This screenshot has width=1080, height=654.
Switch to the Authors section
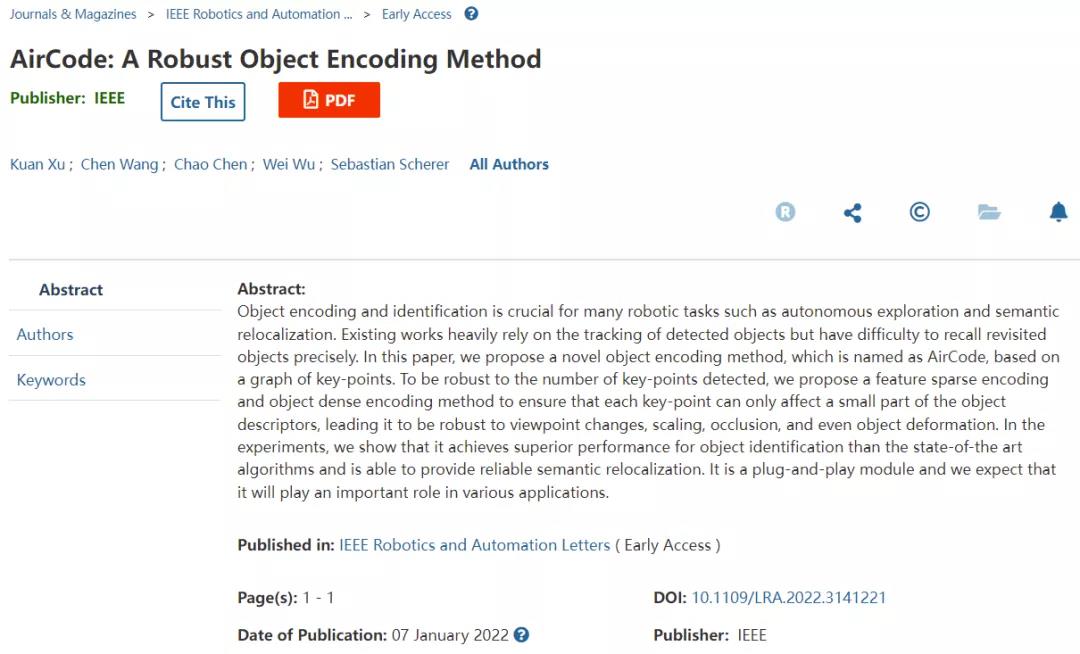point(45,335)
